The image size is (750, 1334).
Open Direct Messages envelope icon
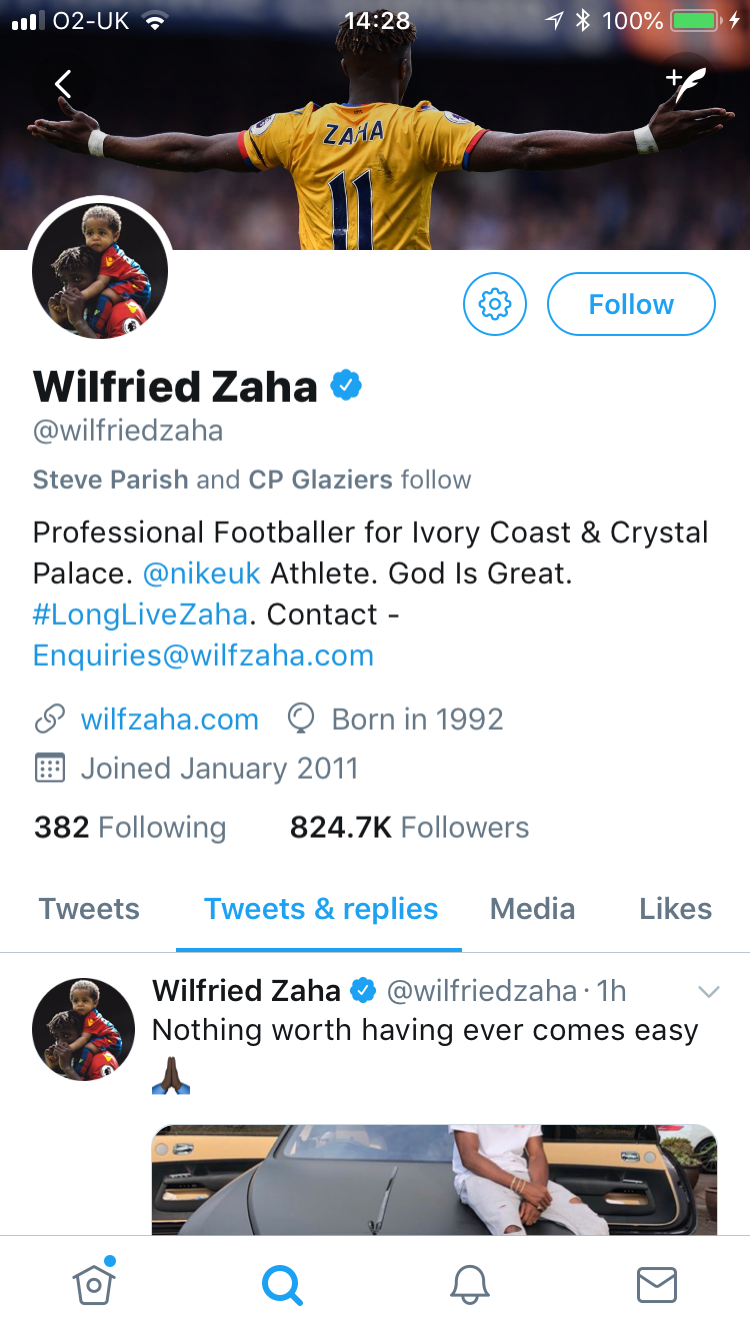point(657,1284)
